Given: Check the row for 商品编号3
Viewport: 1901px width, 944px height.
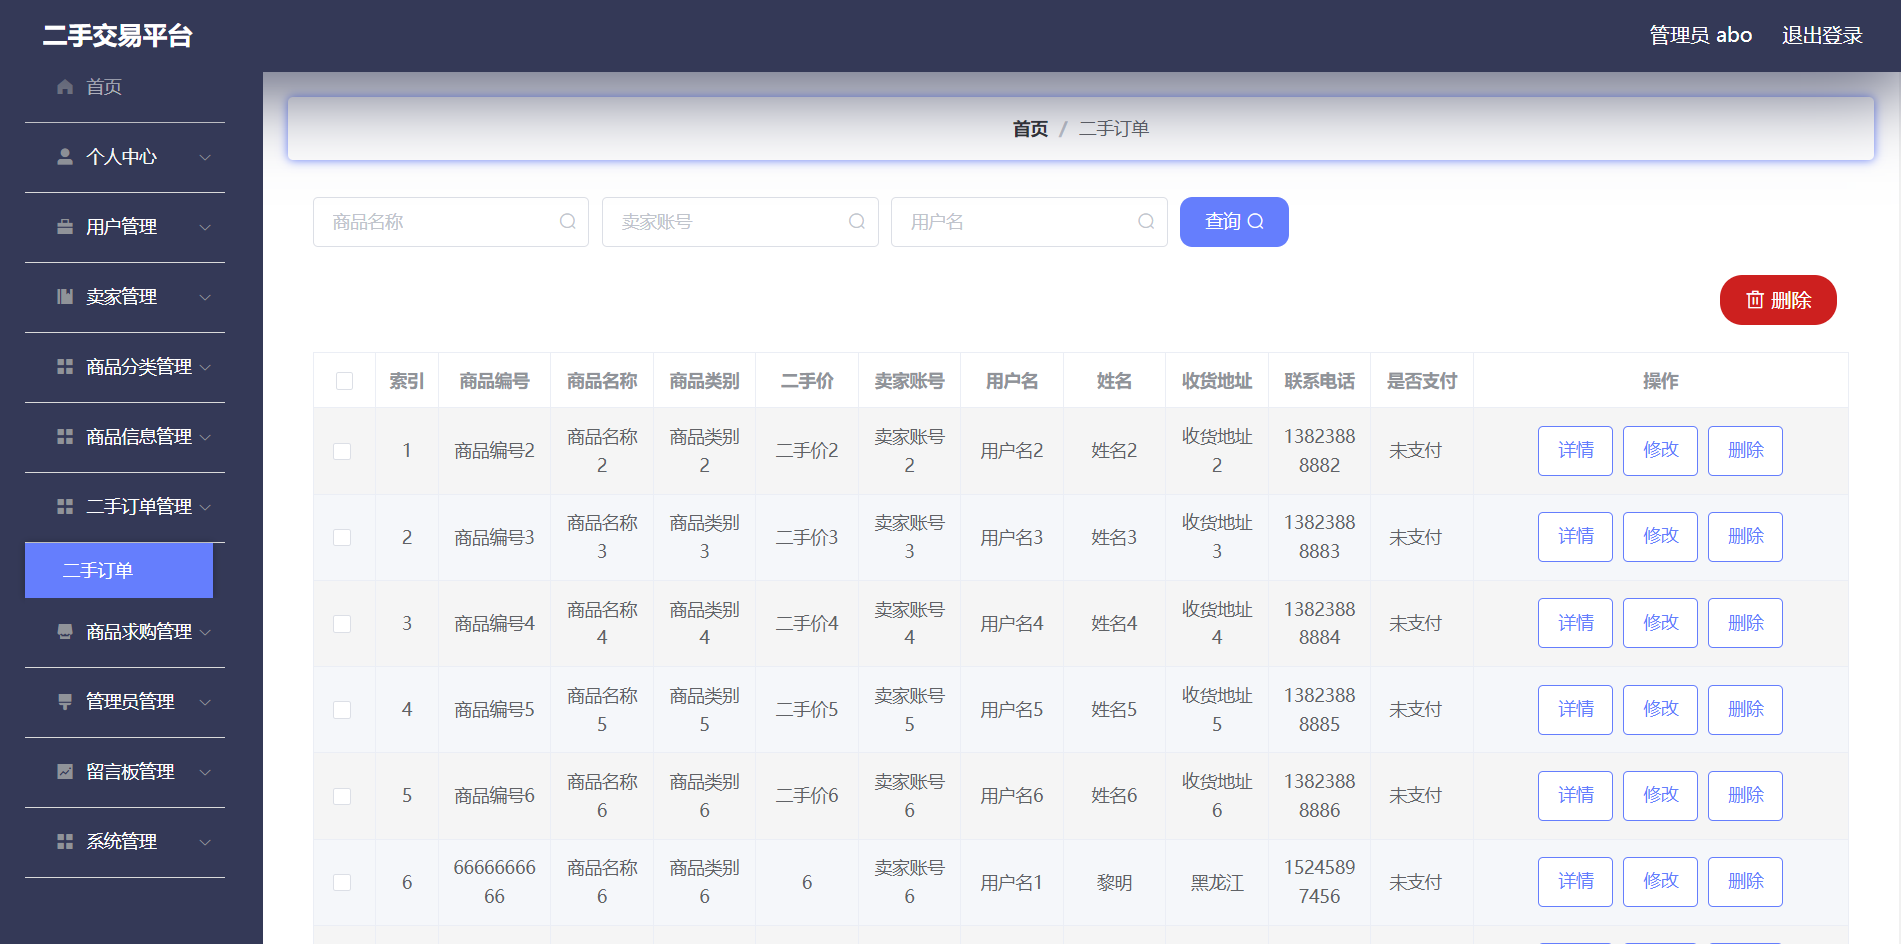Looking at the screenshot, I should point(342,537).
